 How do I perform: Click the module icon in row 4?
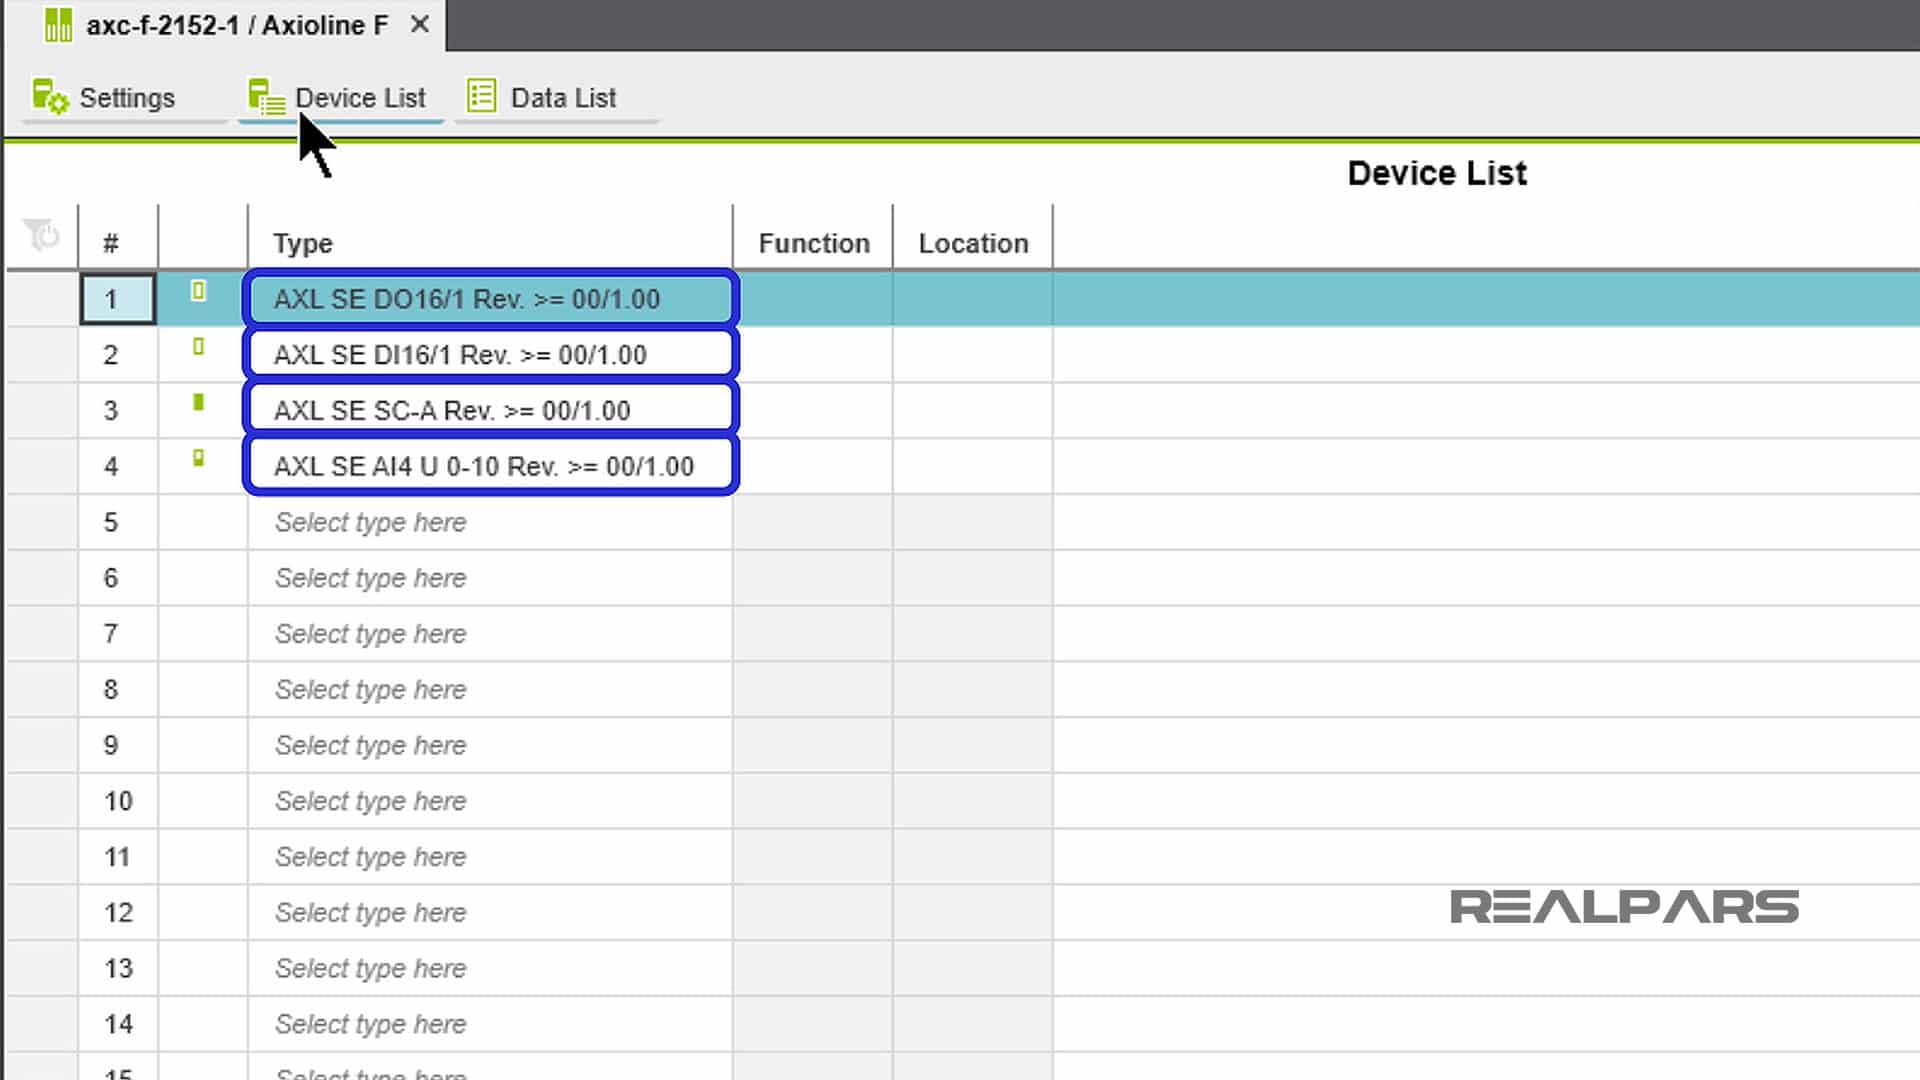(x=198, y=459)
